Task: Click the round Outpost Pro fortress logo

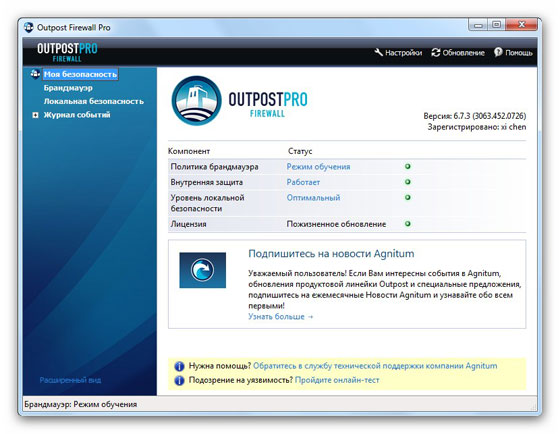Action: tap(196, 101)
